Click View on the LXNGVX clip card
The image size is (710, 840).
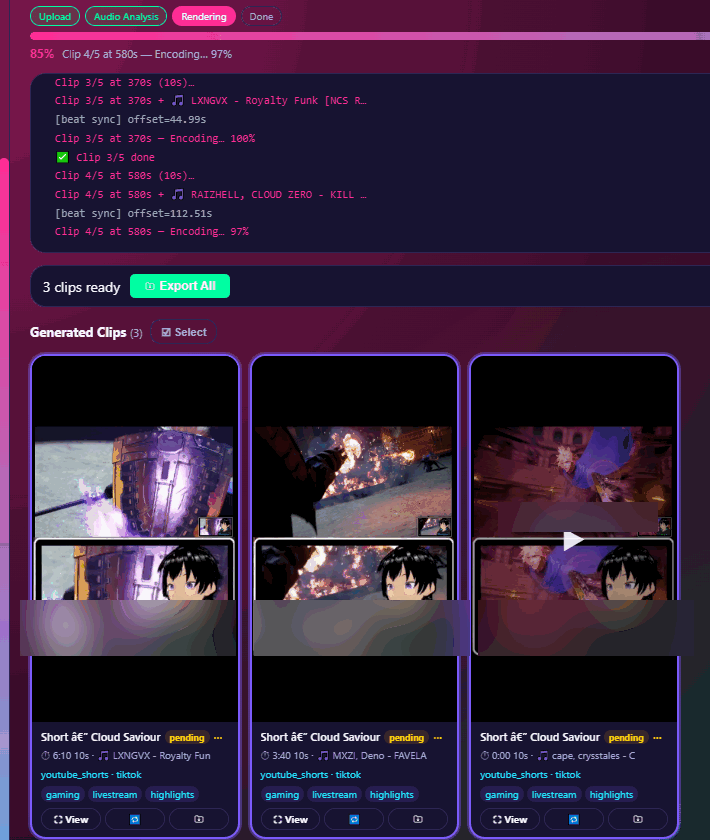(x=71, y=819)
